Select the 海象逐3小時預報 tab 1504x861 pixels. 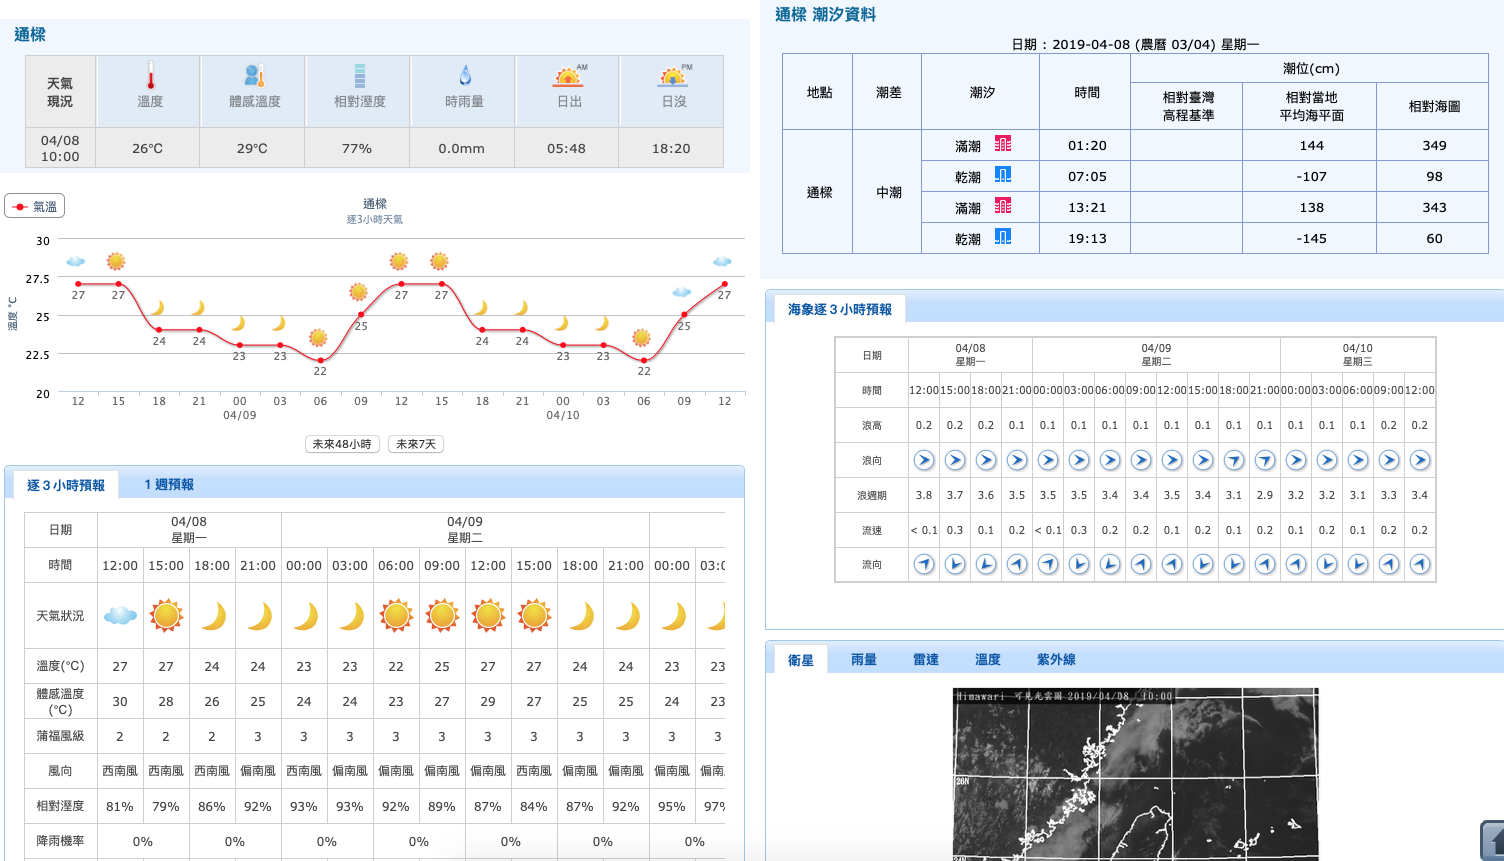[x=840, y=310]
